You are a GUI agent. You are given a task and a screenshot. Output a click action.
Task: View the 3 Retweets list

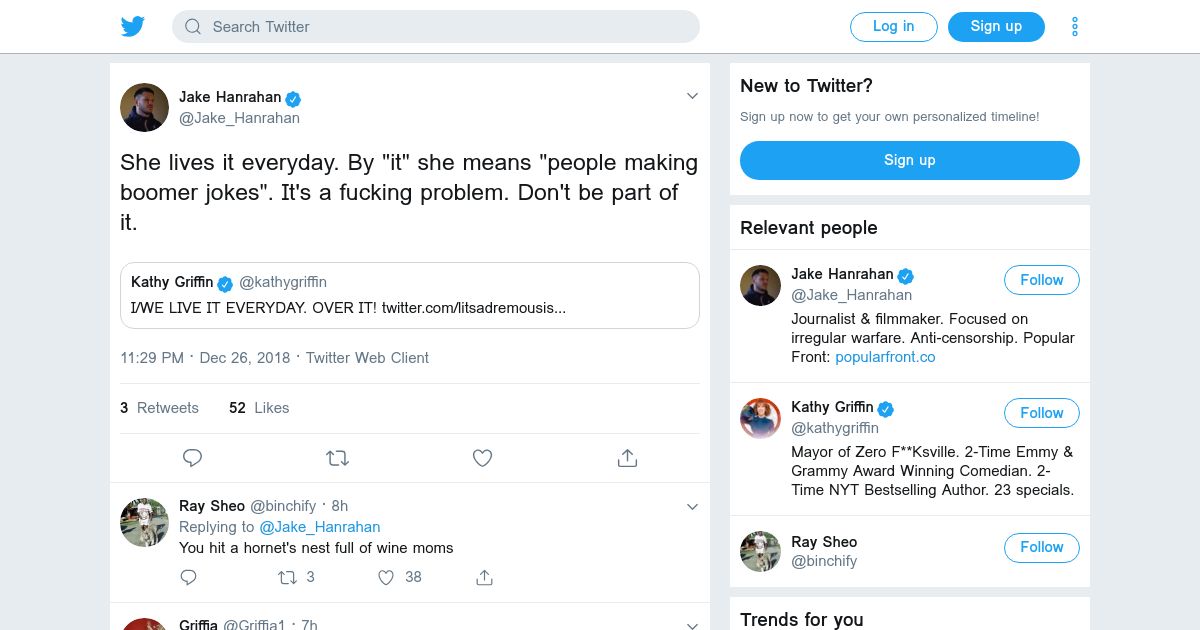(x=160, y=408)
